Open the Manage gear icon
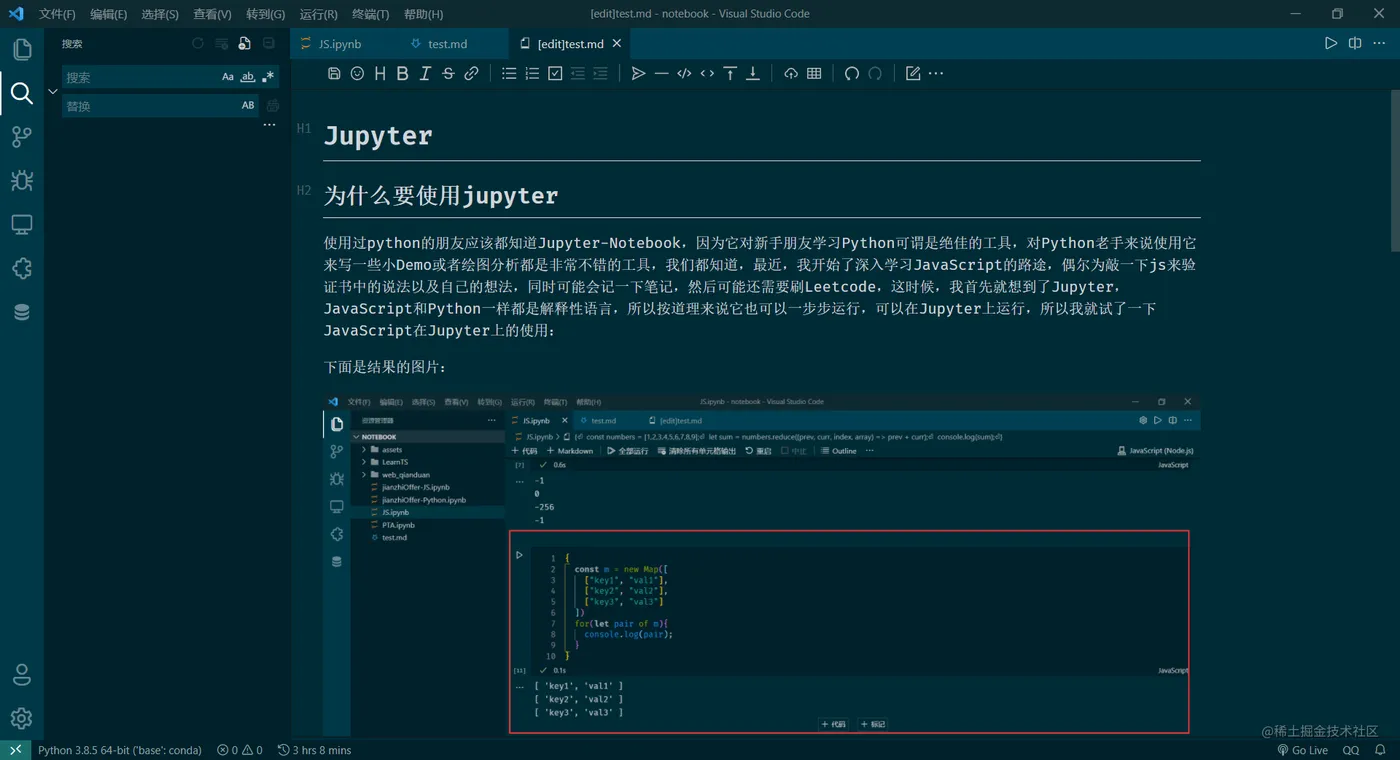Image resolution: width=1400 pixels, height=760 pixels. (x=22, y=718)
